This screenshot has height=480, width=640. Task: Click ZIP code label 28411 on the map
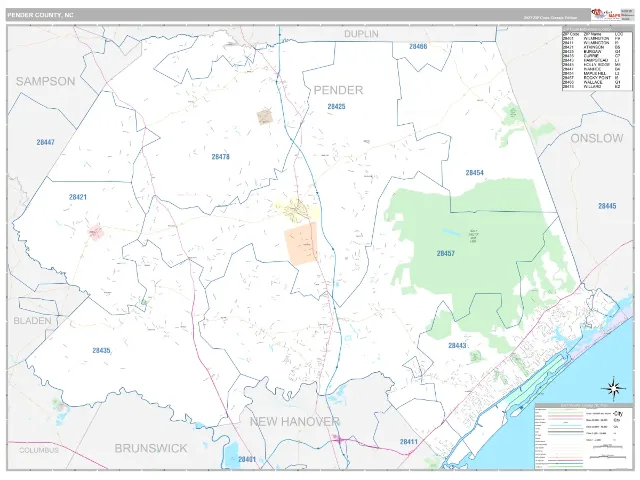409,442
